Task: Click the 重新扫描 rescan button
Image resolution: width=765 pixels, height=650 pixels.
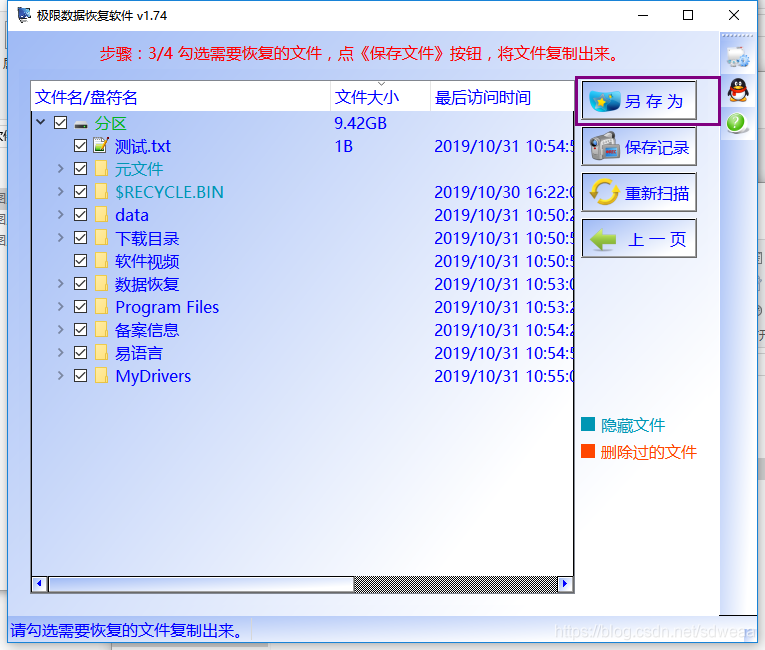Action: coord(639,192)
